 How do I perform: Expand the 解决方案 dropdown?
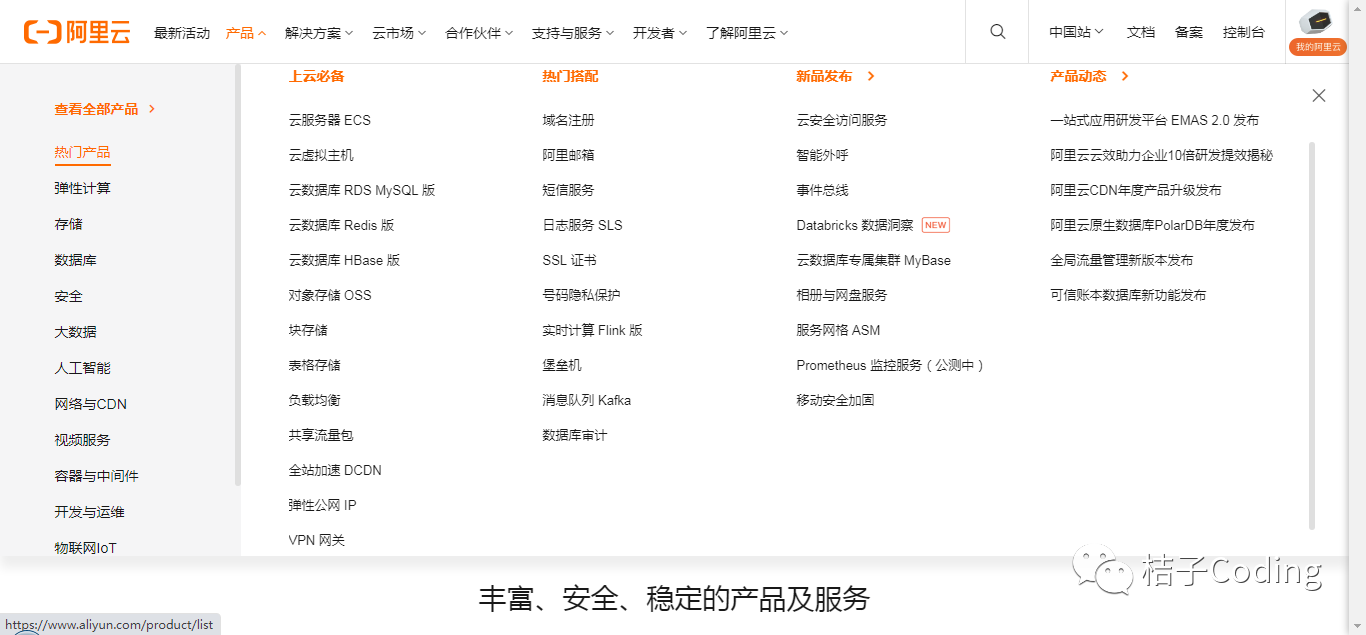pos(319,32)
